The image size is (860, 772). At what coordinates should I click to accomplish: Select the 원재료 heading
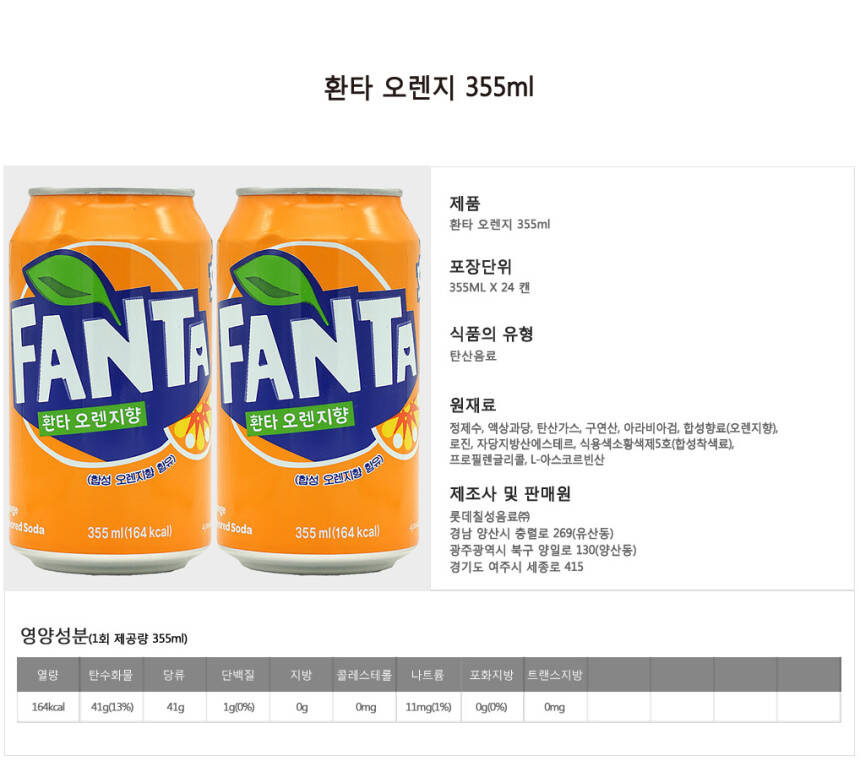point(472,405)
